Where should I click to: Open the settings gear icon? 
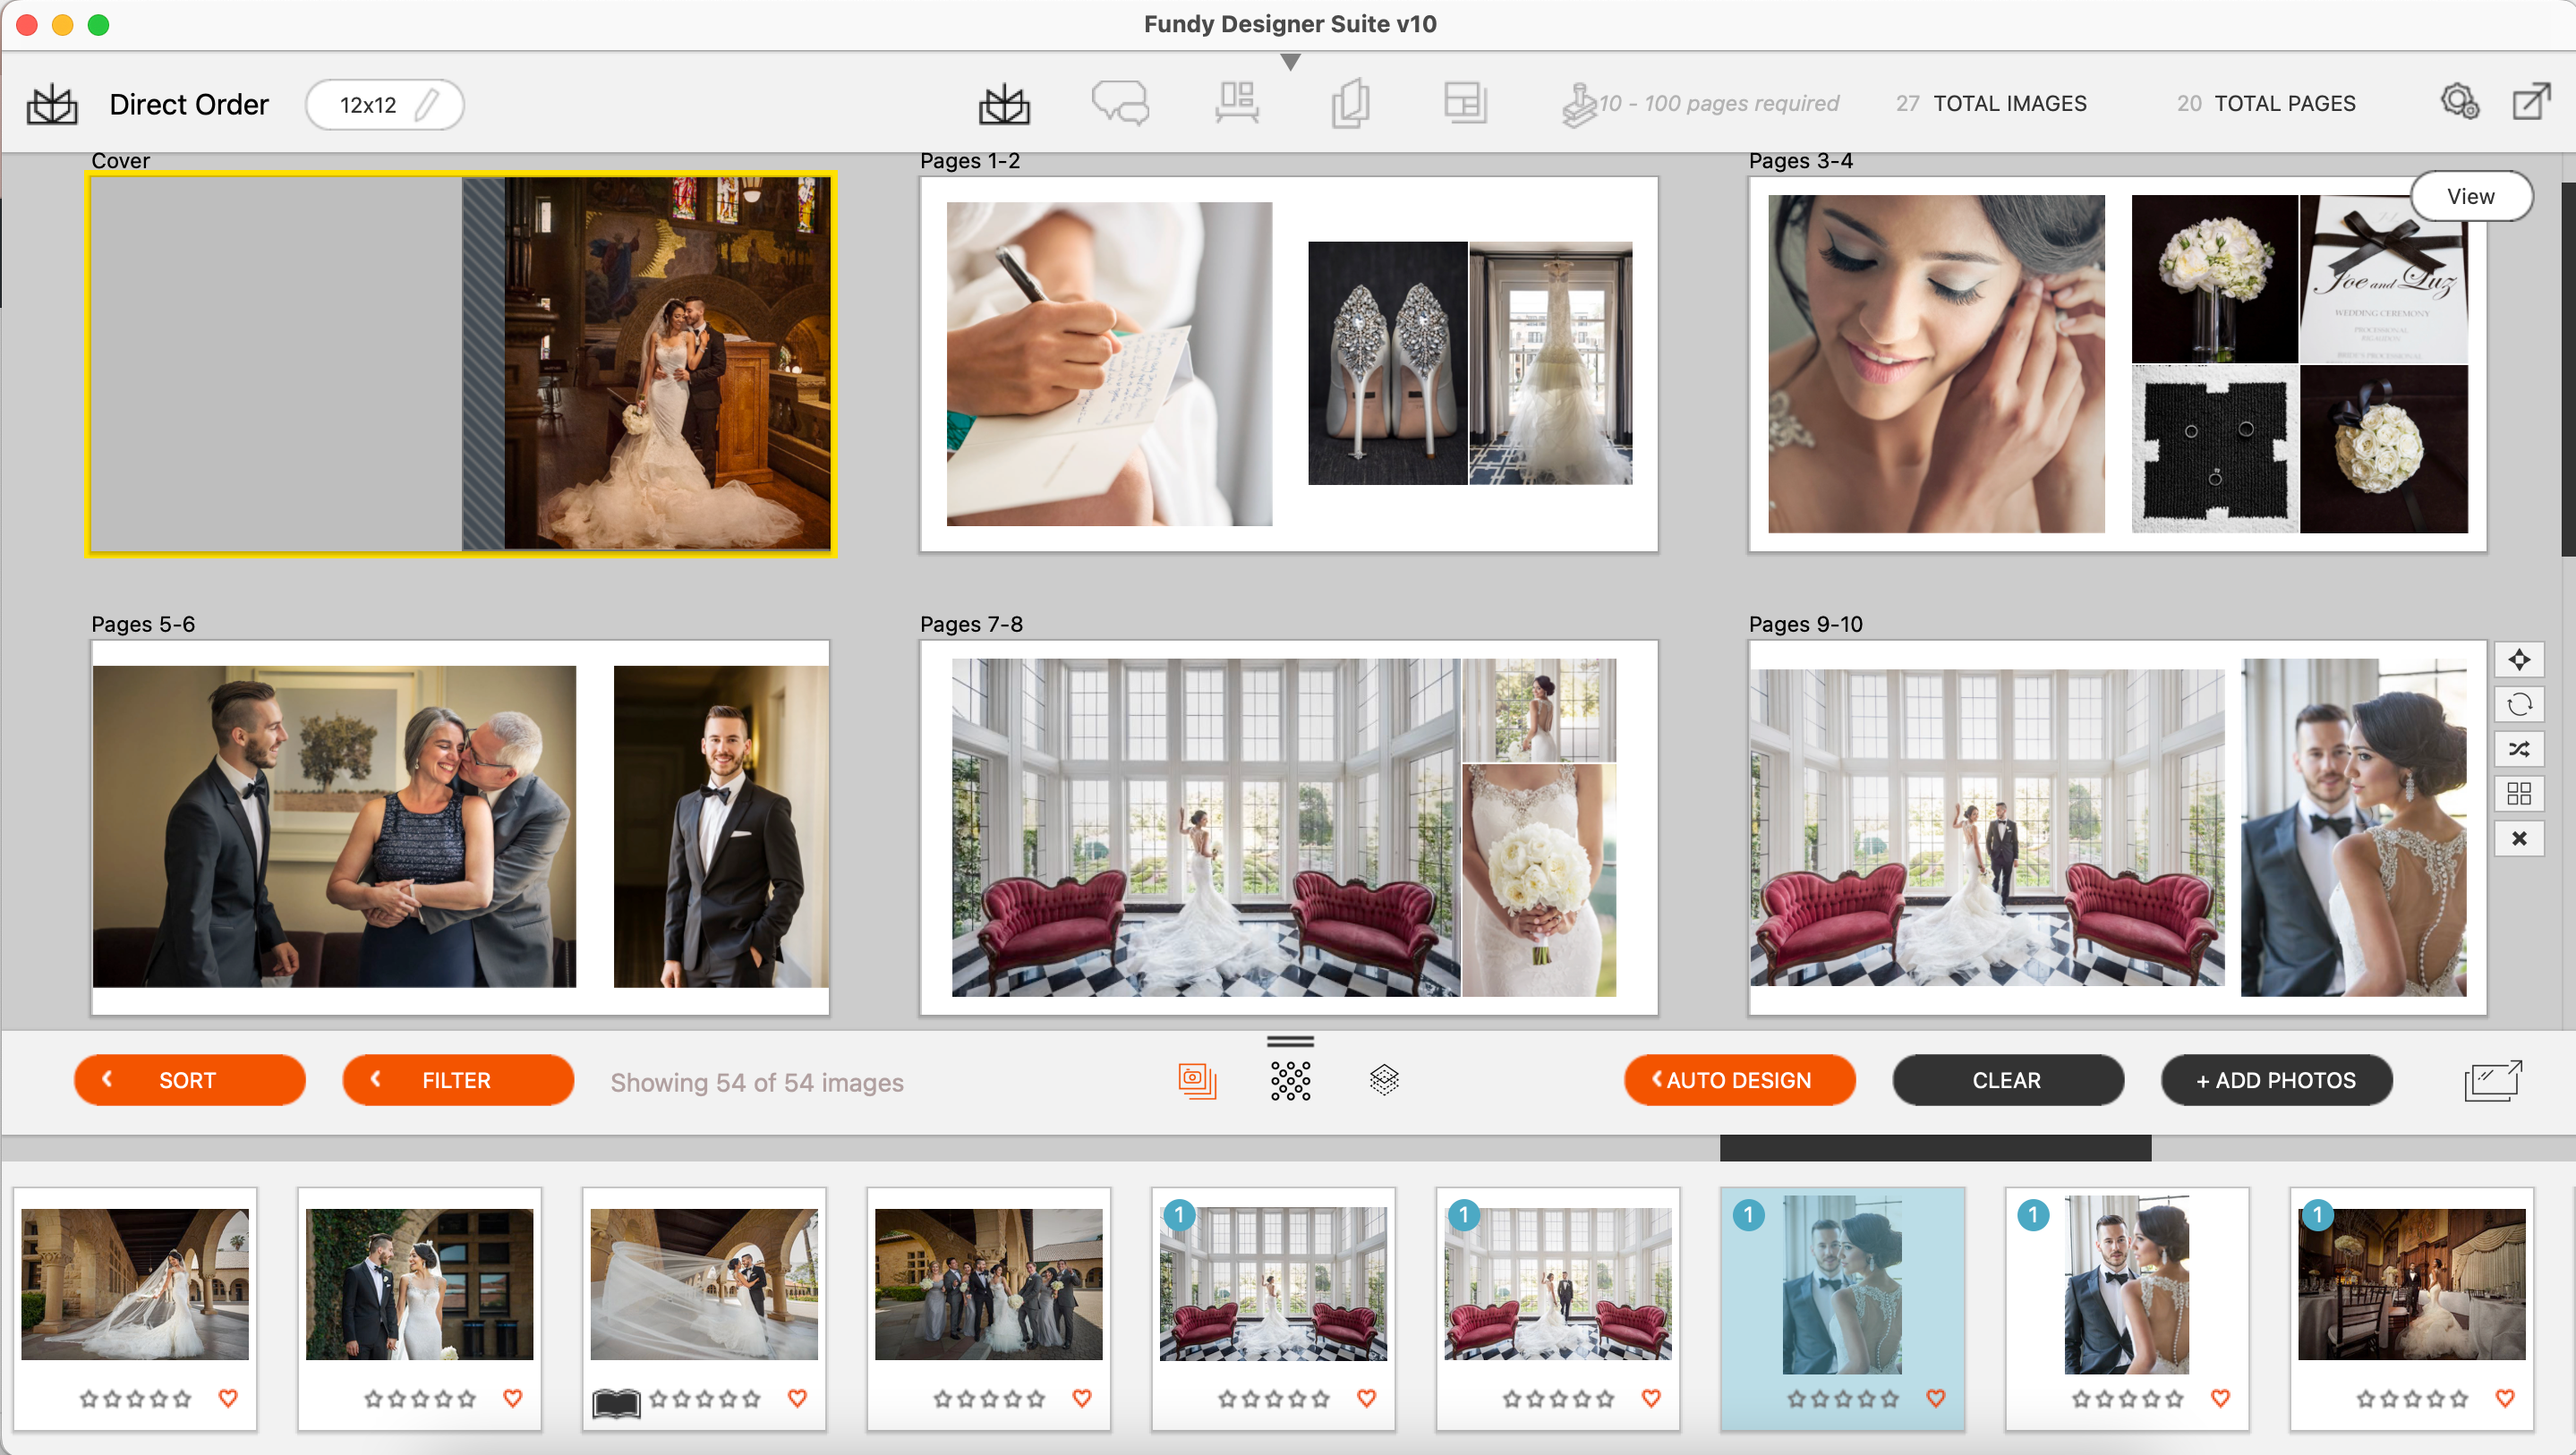point(2458,102)
